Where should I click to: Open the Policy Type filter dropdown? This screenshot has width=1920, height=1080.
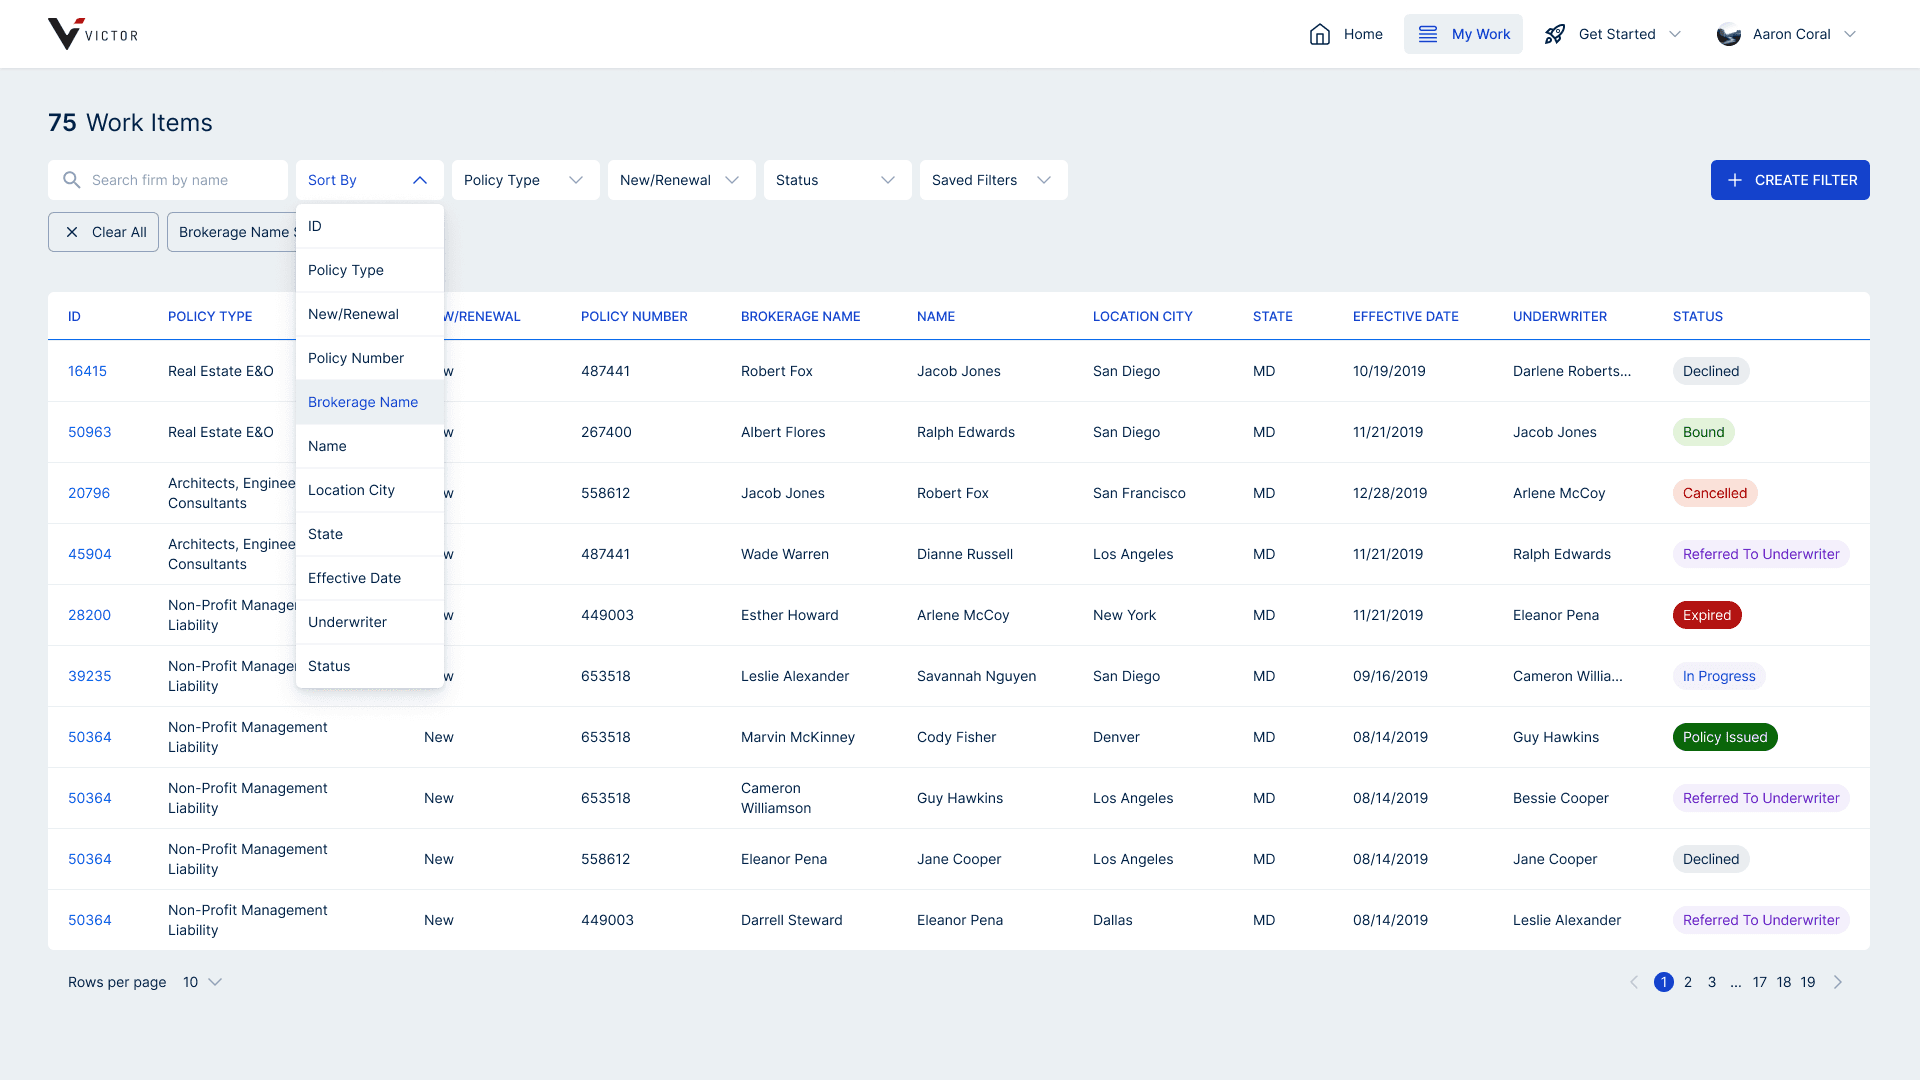[524, 180]
